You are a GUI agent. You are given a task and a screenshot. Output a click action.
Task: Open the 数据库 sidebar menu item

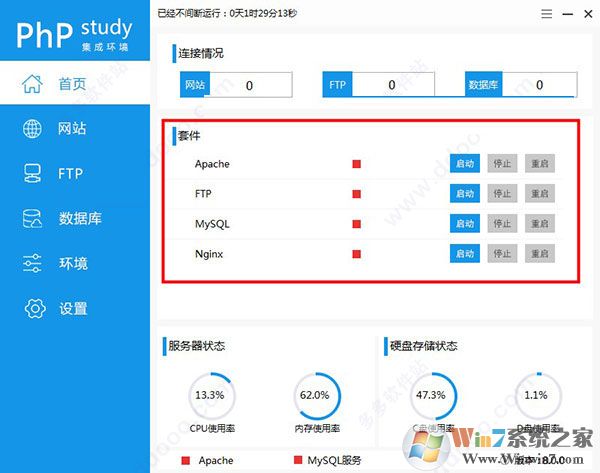pos(75,219)
